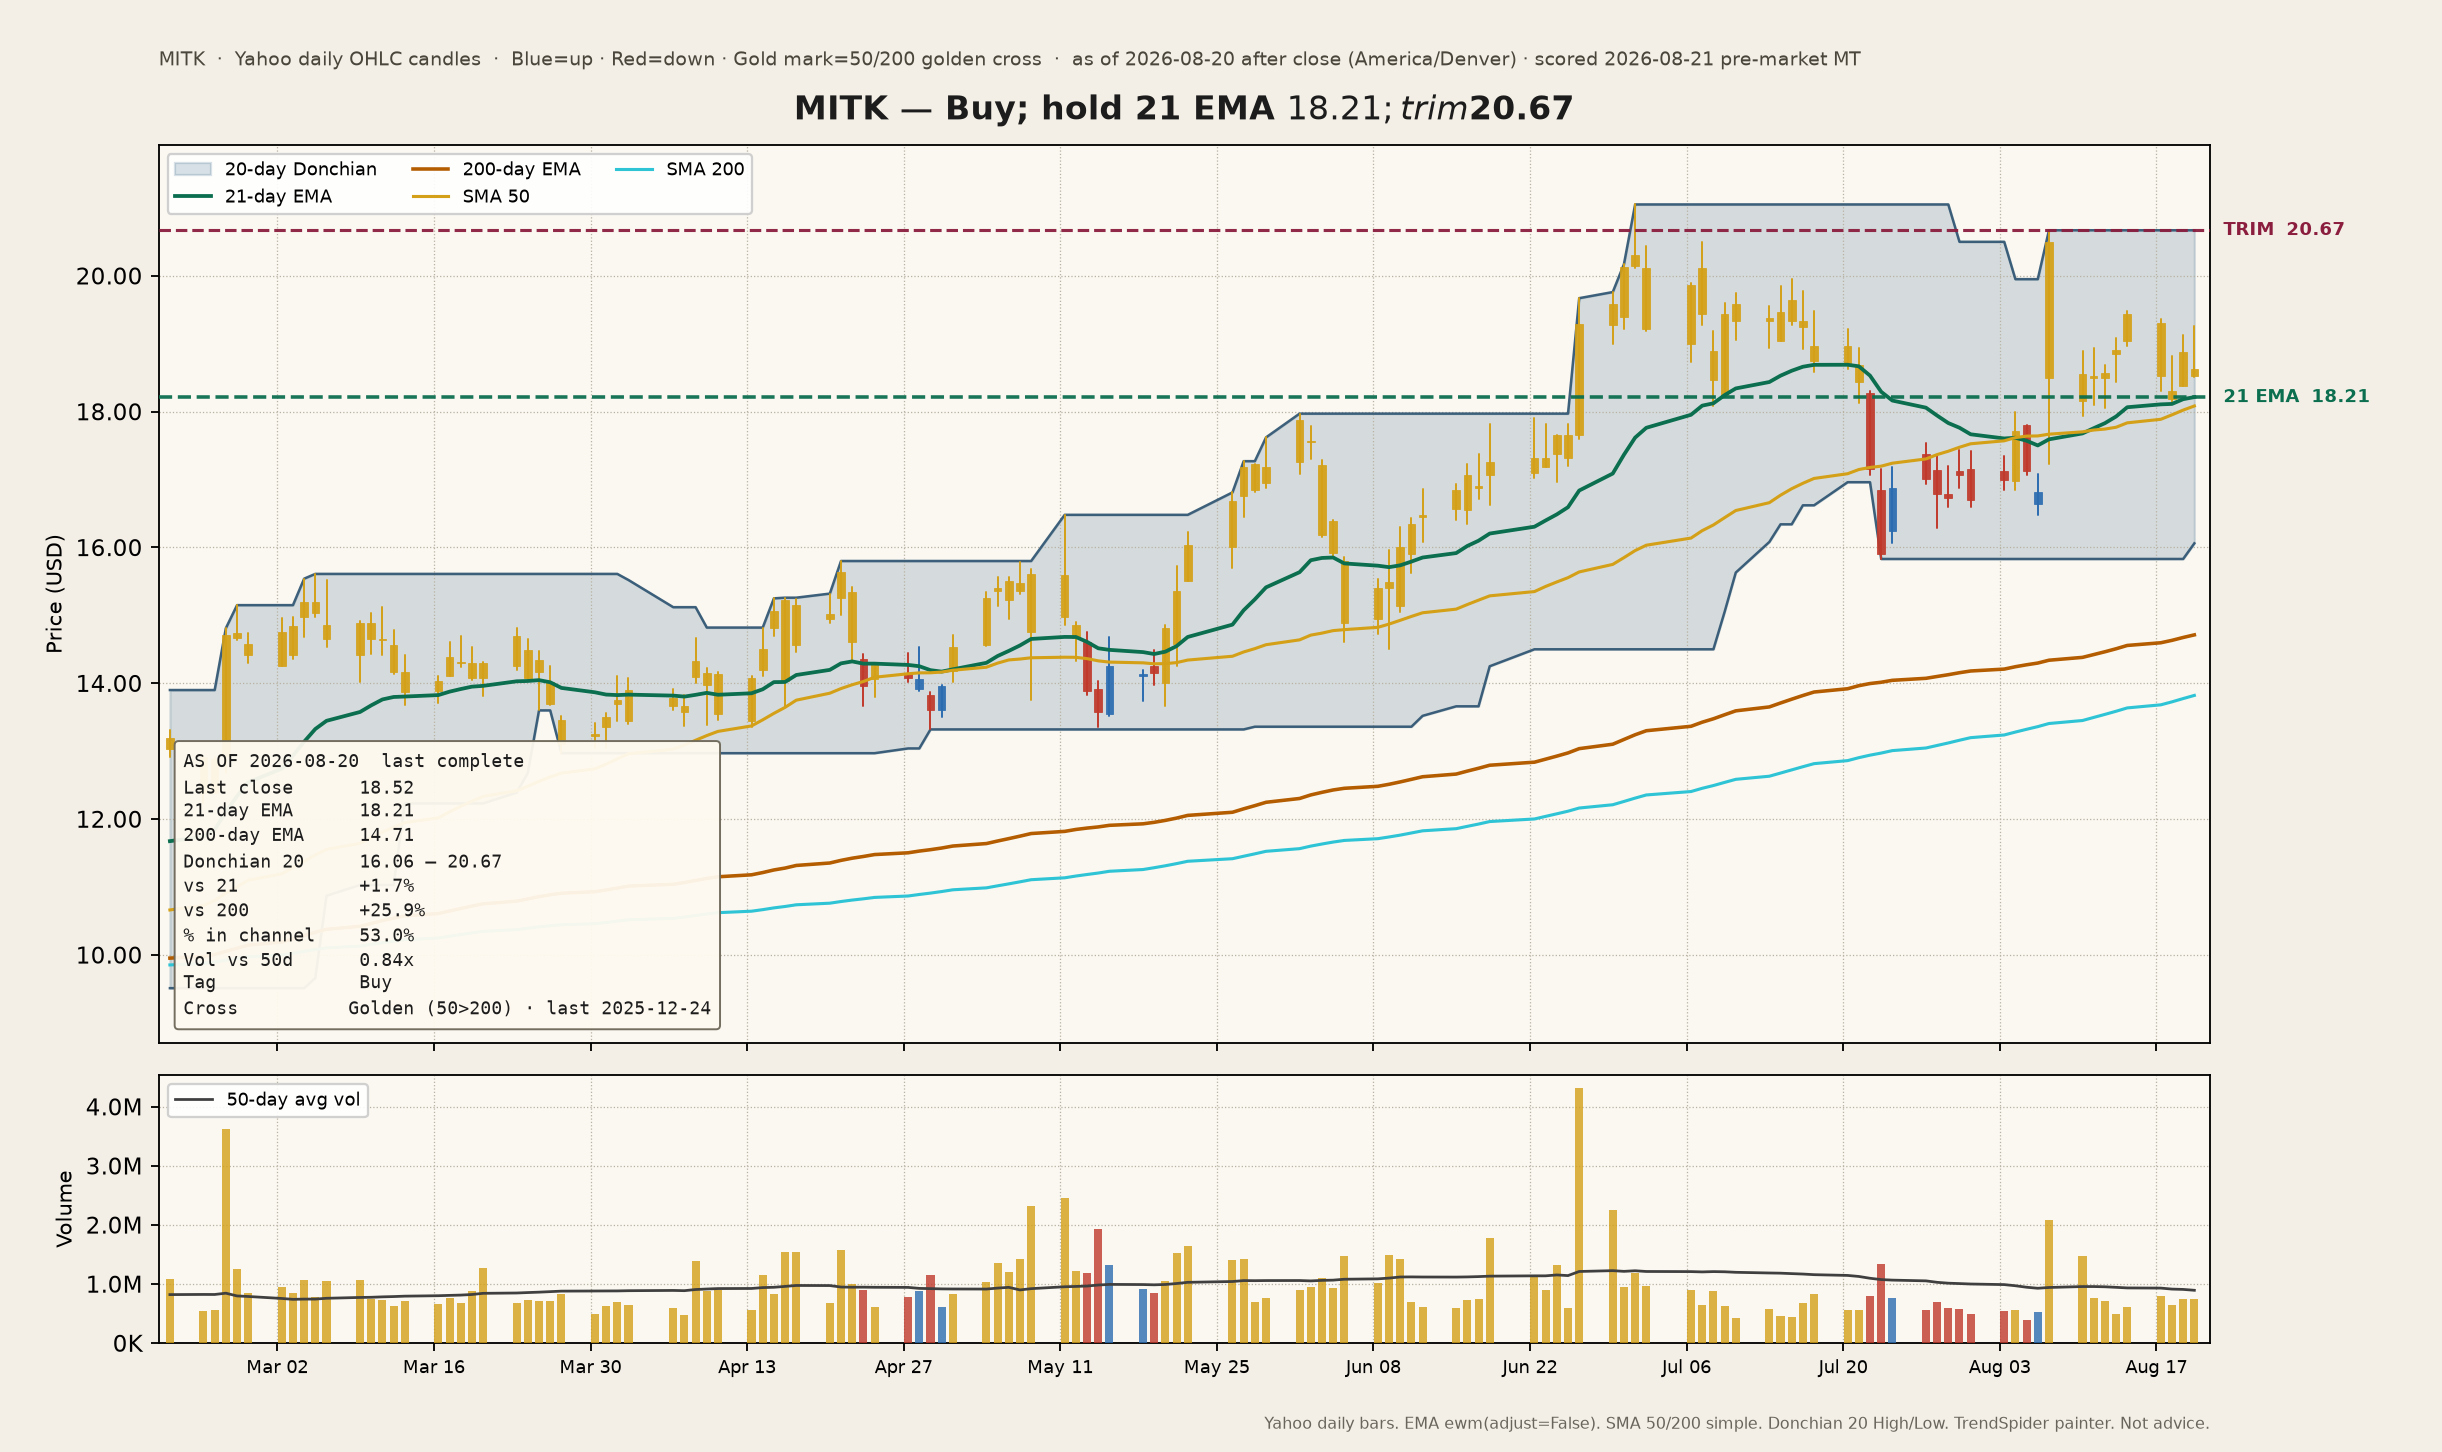Select the 200-day EMA legend label
The height and width of the screenshot is (1452, 2442).
[x=521, y=169]
